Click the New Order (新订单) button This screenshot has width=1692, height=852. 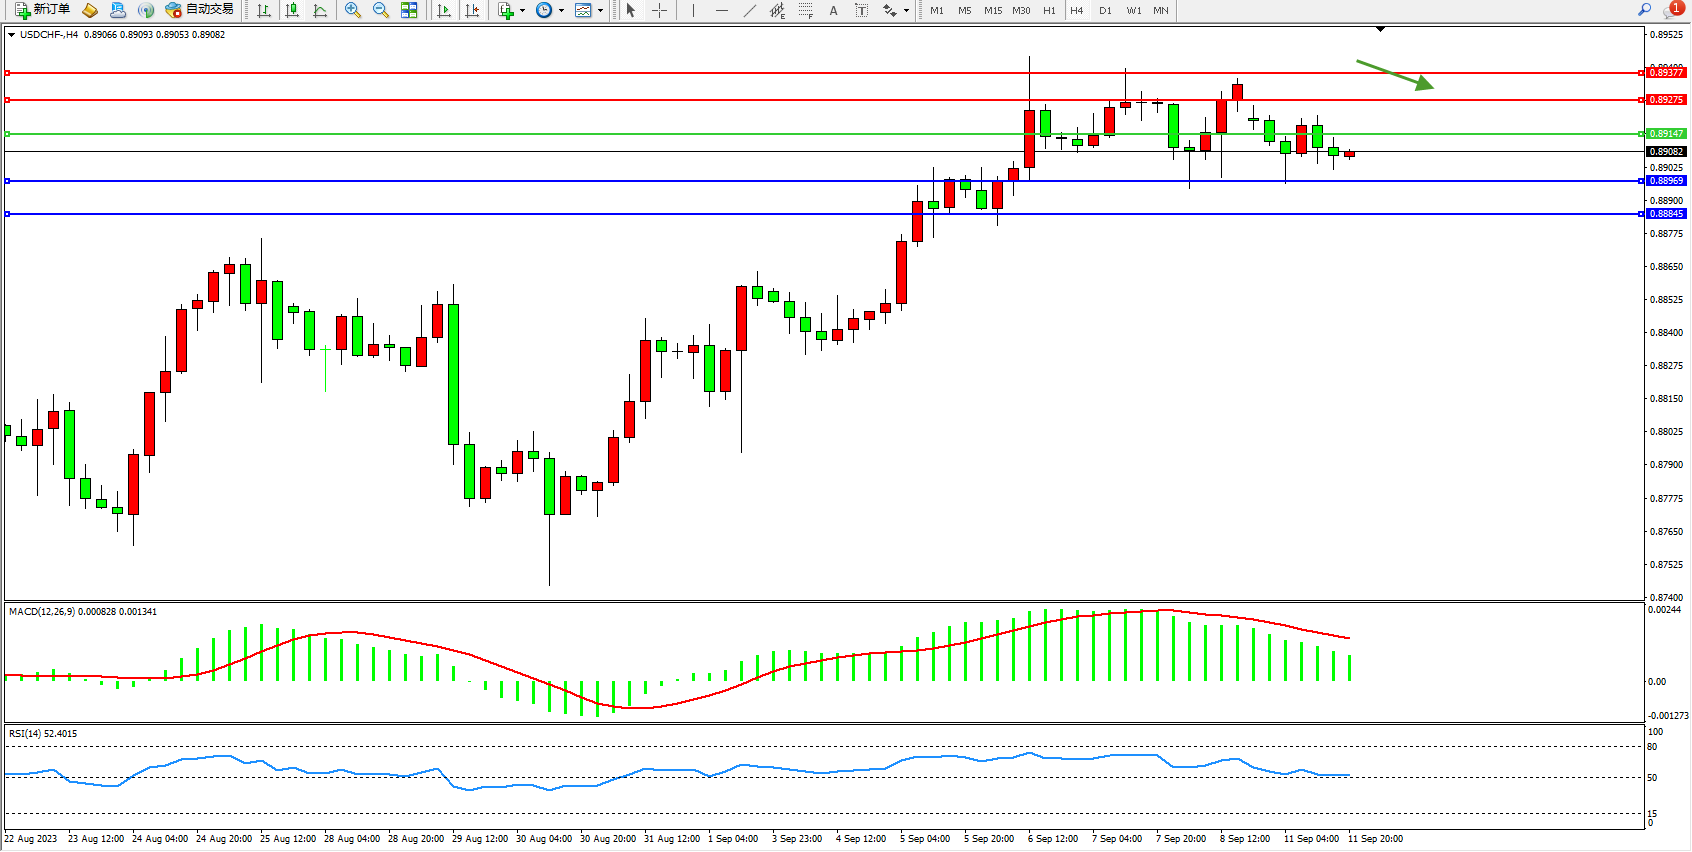click(x=42, y=10)
